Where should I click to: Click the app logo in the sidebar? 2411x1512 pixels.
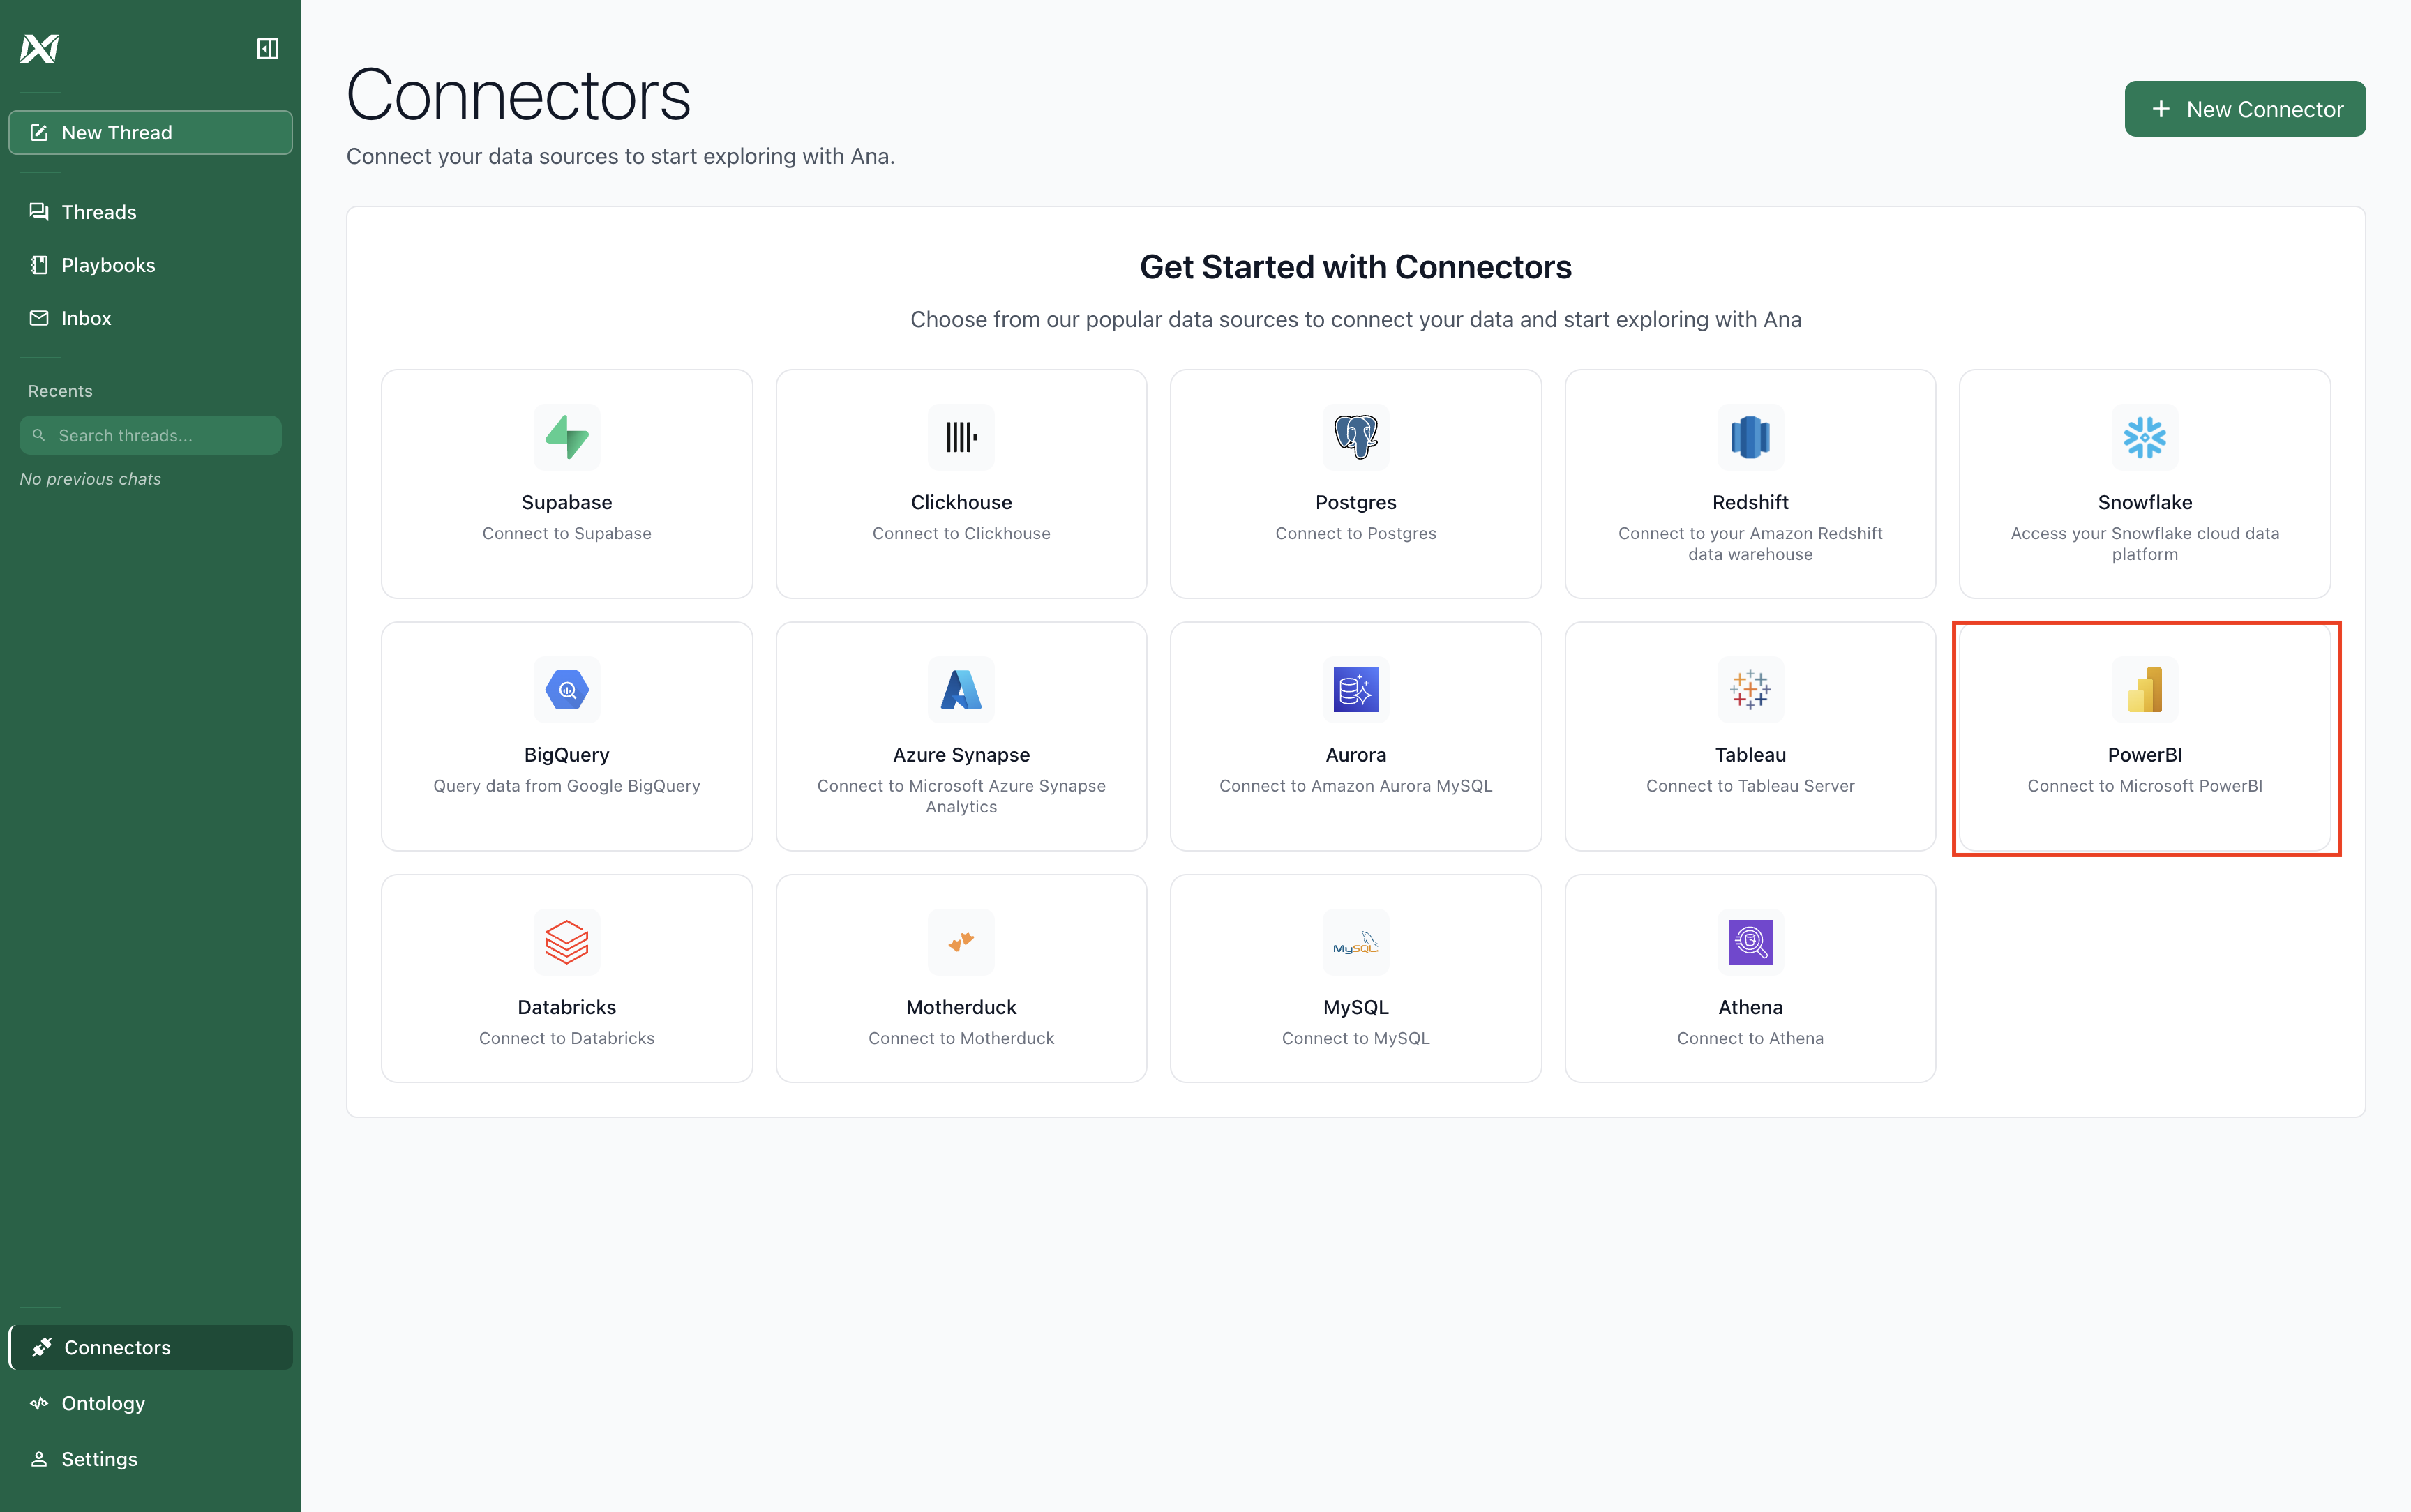point(40,48)
